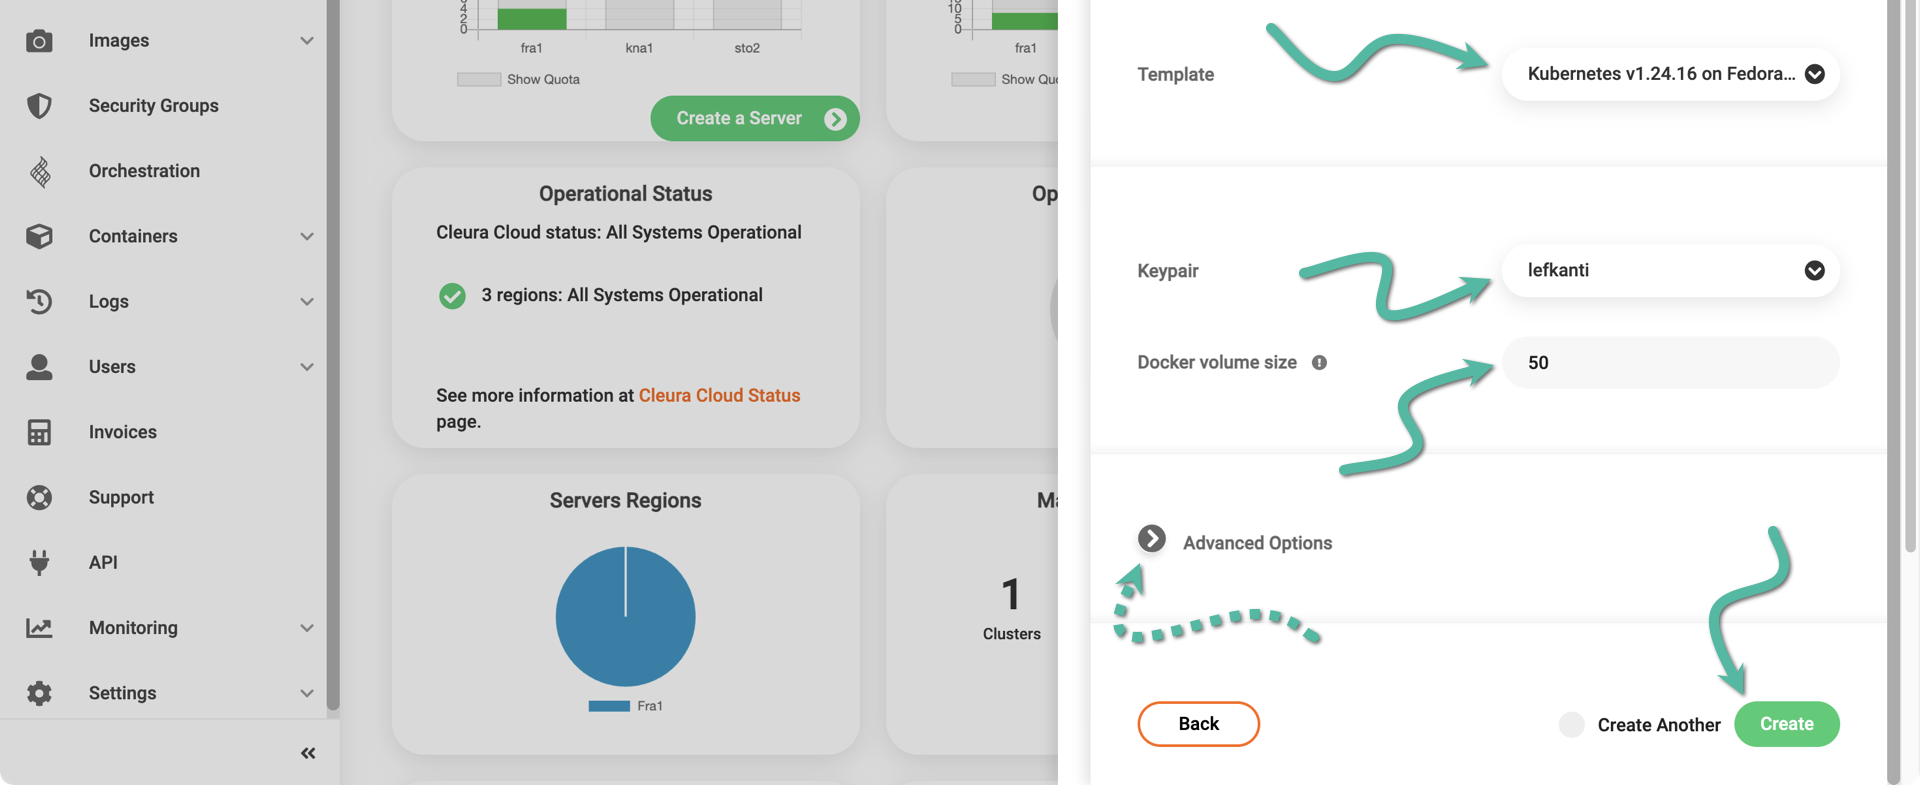Viewport: 1920px width, 785px height.
Task: Click the Security Groups shield icon
Action: point(39,106)
